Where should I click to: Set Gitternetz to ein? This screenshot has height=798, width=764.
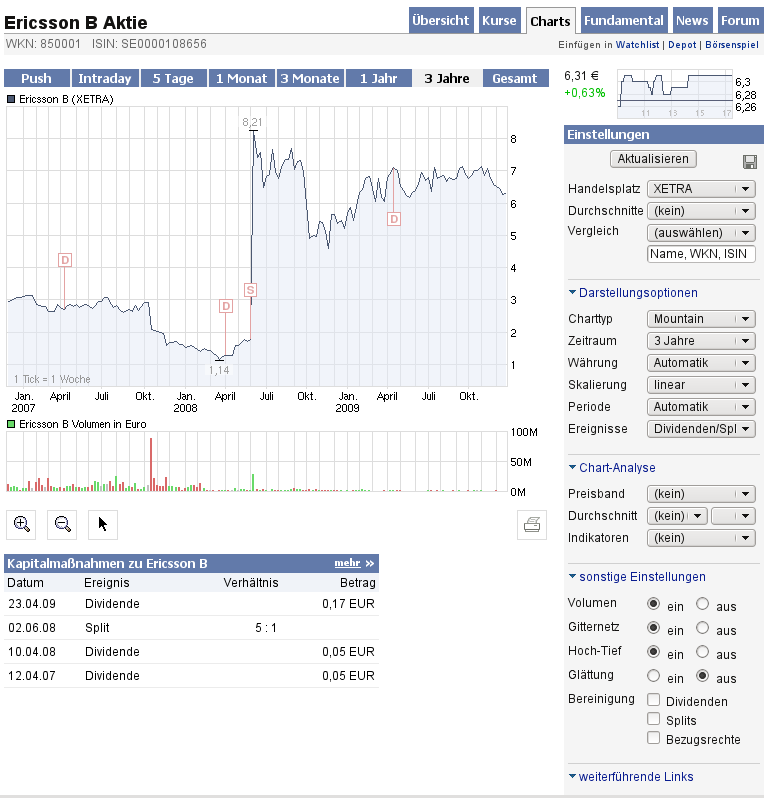point(653,628)
